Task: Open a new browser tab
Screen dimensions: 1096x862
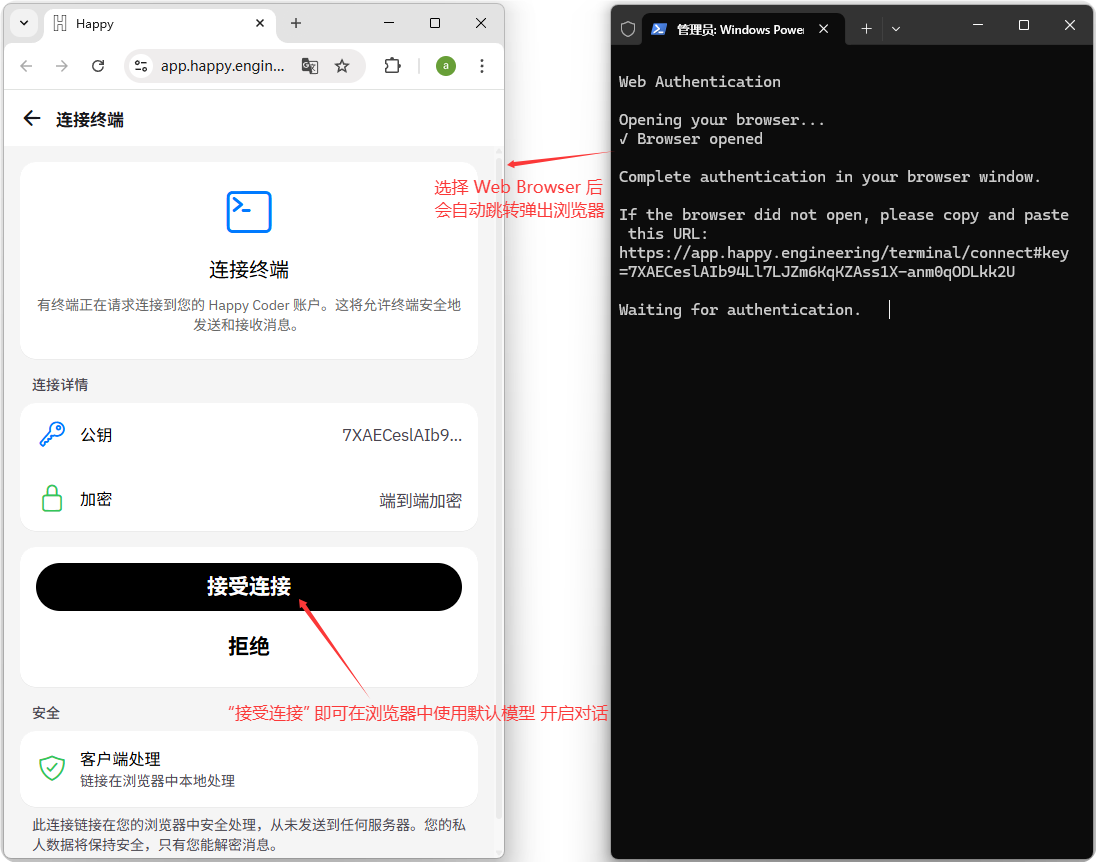Action: [x=296, y=23]
